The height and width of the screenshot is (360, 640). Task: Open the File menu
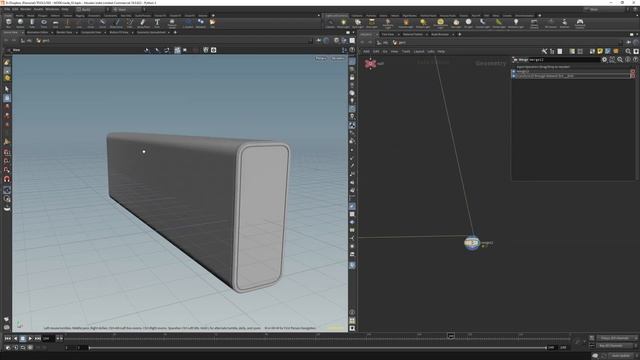click(7, 9)
